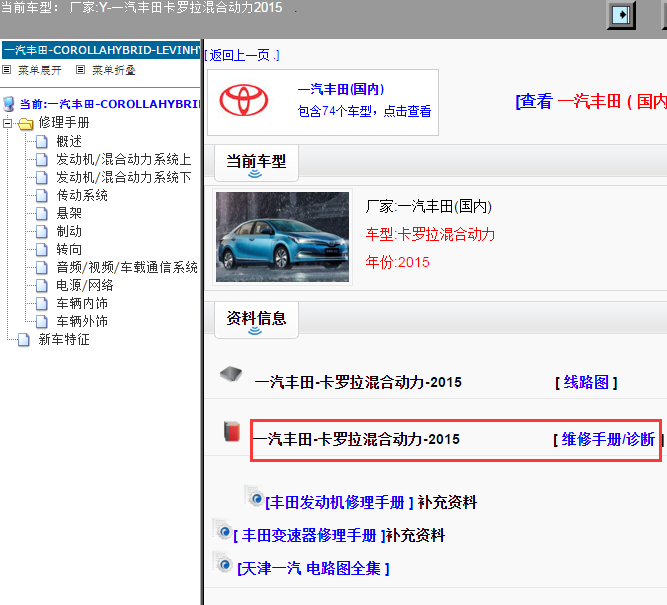This screenshot has height=605, width=667.
Task: Click the gear icon beside 天津一汽 电路图全集
Action: point(222,564)
